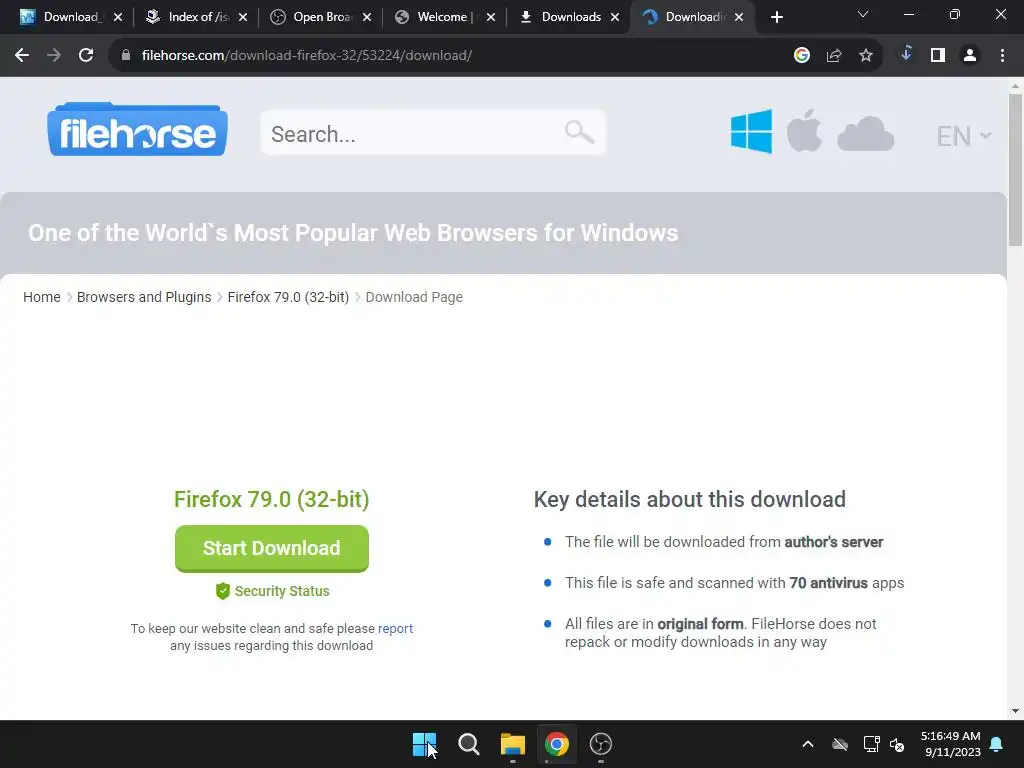Click the muted volume tray icon
Image resolution: width=1024 pixels, height=768 pixels.
(x=897, y=744)
